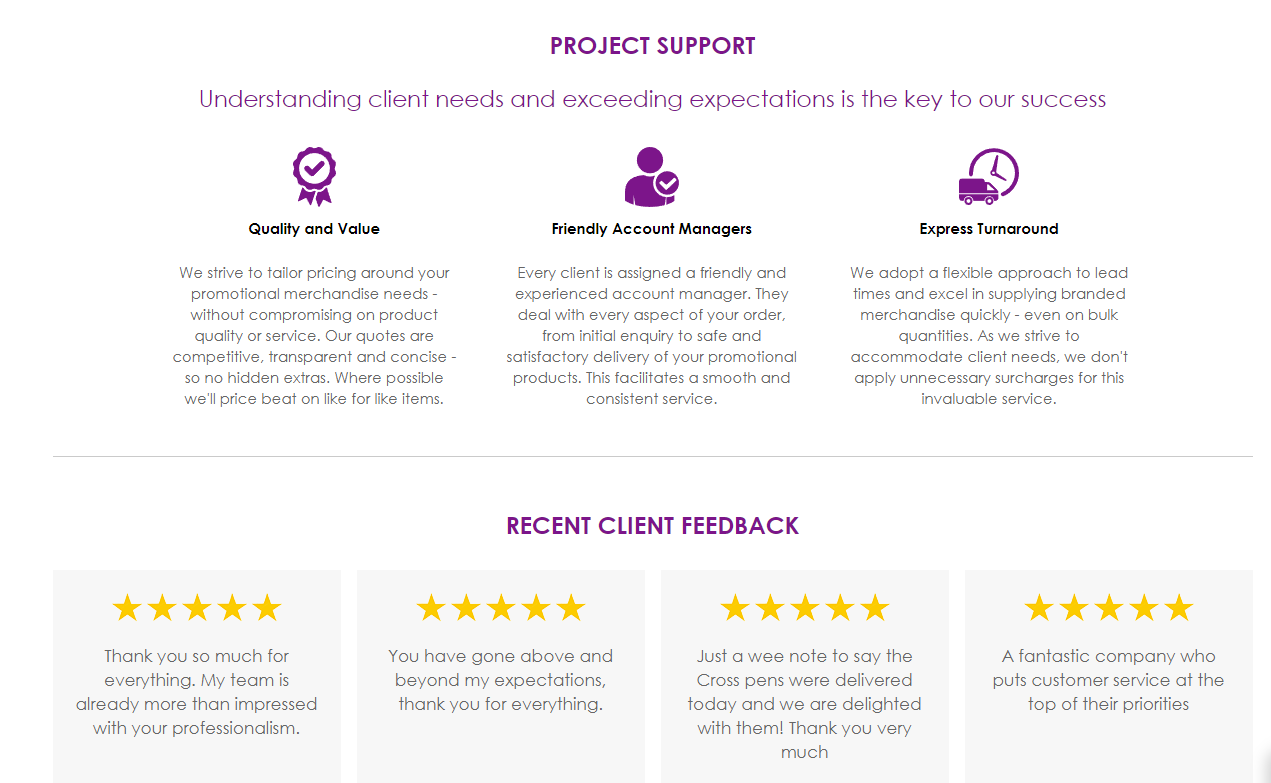Click the stars above the Cross pens feedback
The width and height of the screenshot is (1271, 783).
pos(805,607)
